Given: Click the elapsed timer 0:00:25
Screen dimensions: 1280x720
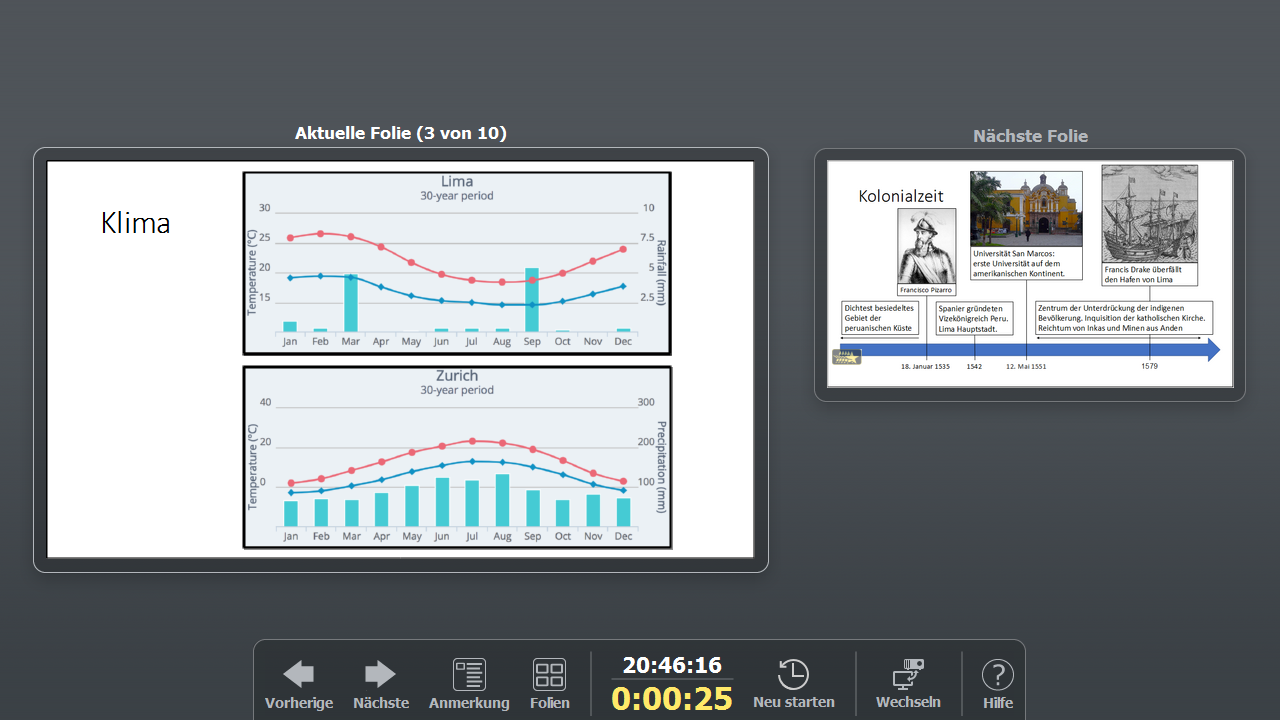Looking at the screenshot, I should point(672,698).
